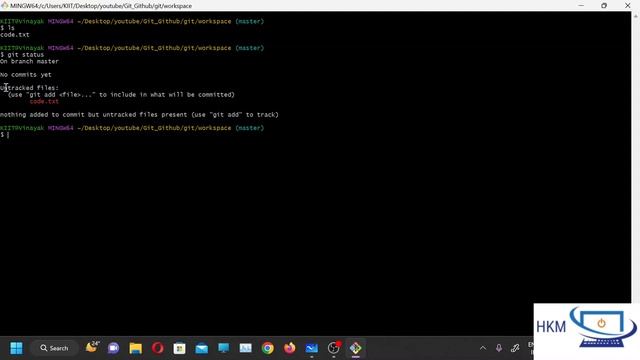
Task: Click the red untracked code.txt filename
Action: tap(44, 101)
